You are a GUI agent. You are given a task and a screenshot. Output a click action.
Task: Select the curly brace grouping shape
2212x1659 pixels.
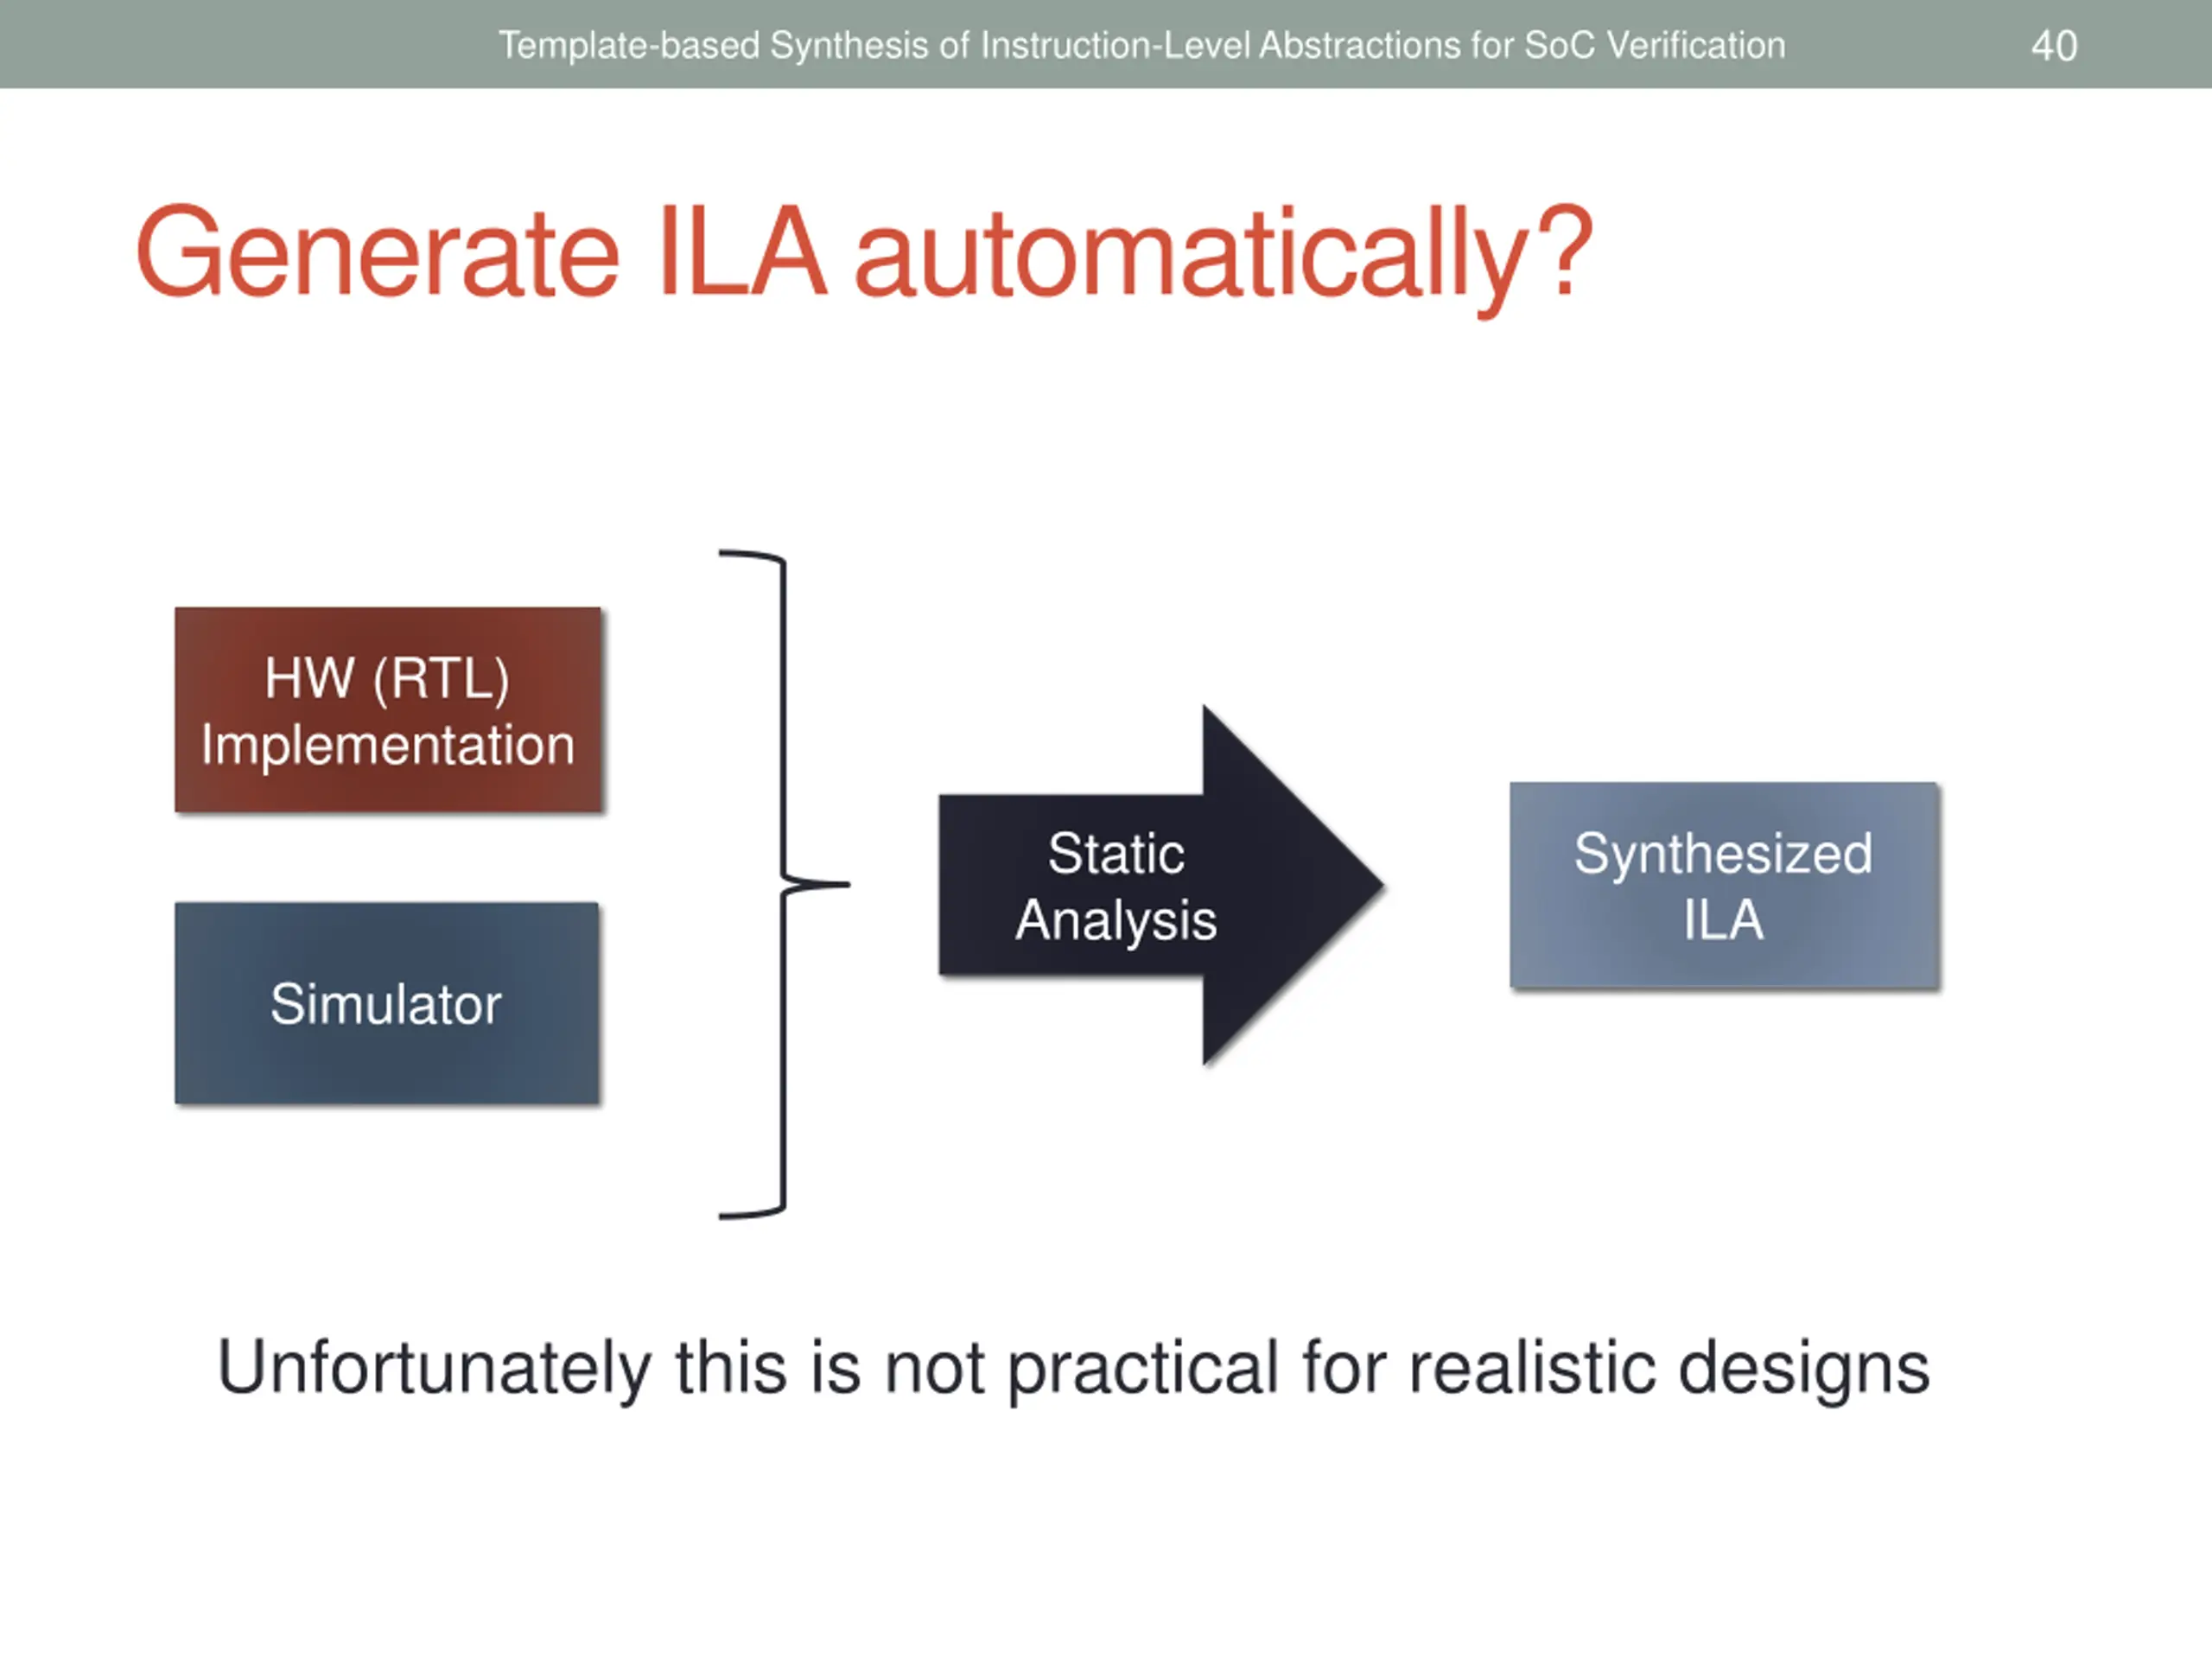pyautogui.click(x=784, y=885)
